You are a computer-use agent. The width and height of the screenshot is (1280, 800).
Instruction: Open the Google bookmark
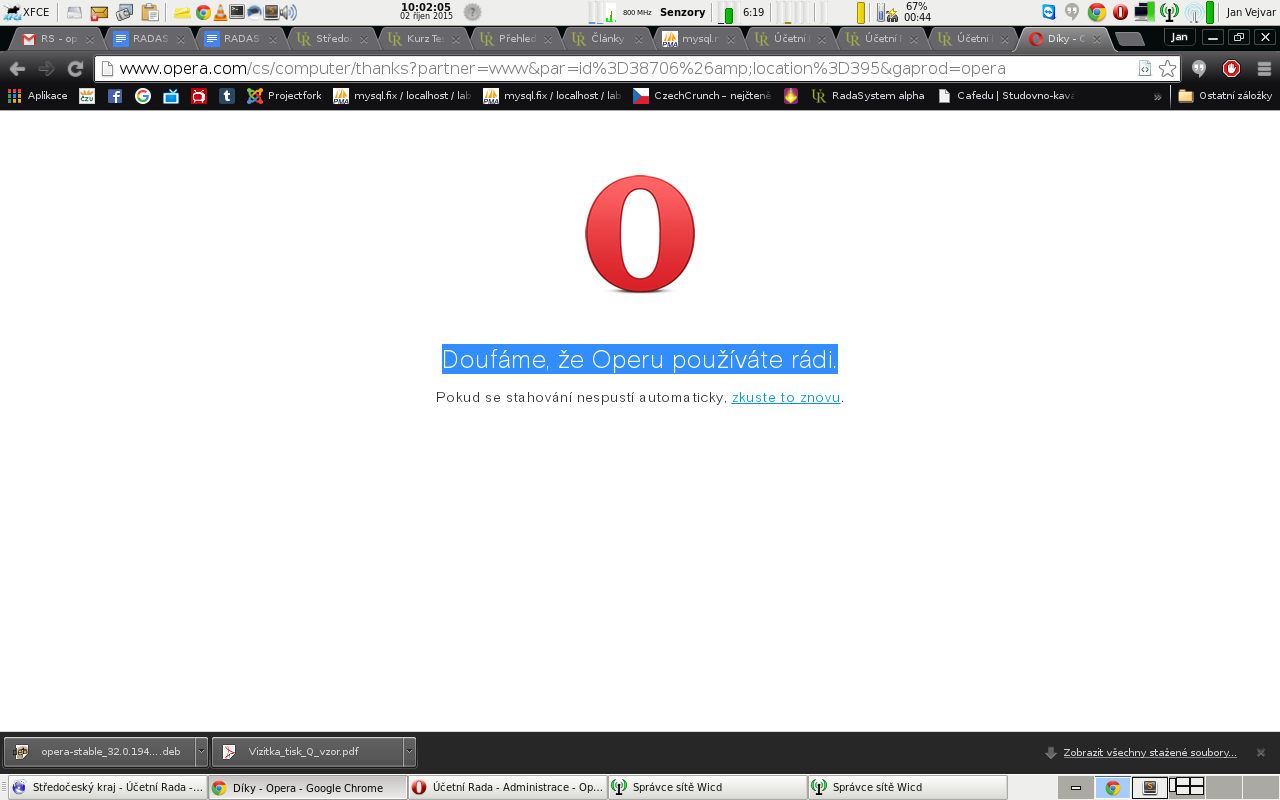[x=143, y=96]
